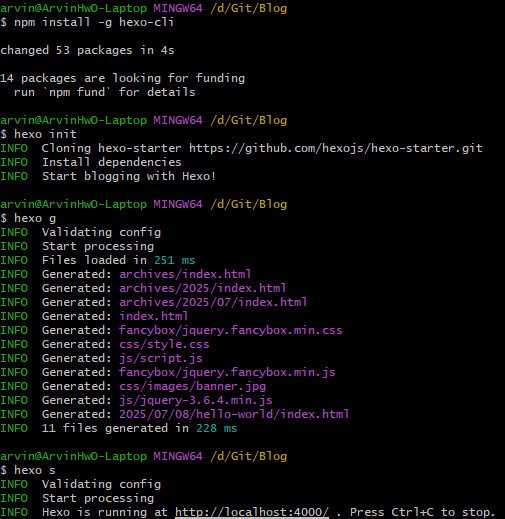Click js/jquery-3.6.4.min.js file path
The width and height of the screenshot is (505, 519).
(x=196, y=400)
